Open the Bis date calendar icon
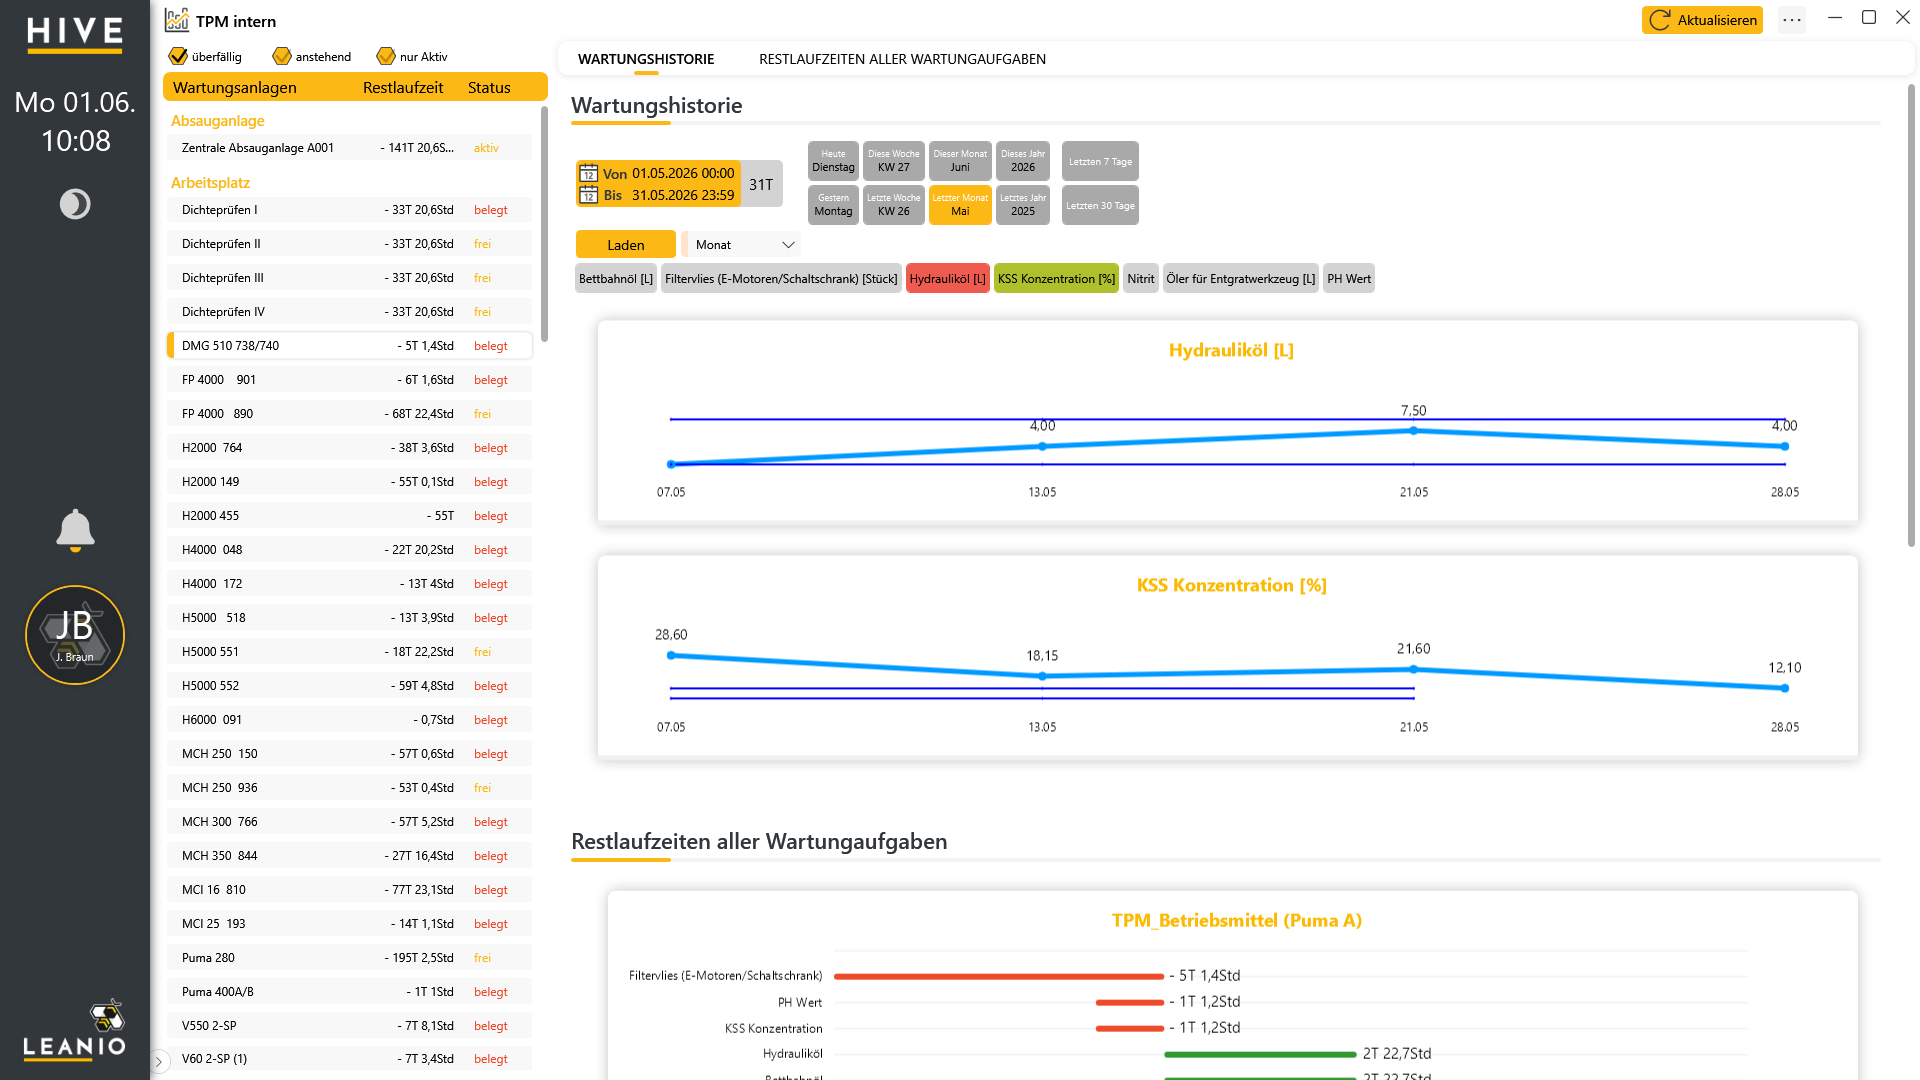The image size is (1920, 1080). pyautogui.click(x=589, y=195)
